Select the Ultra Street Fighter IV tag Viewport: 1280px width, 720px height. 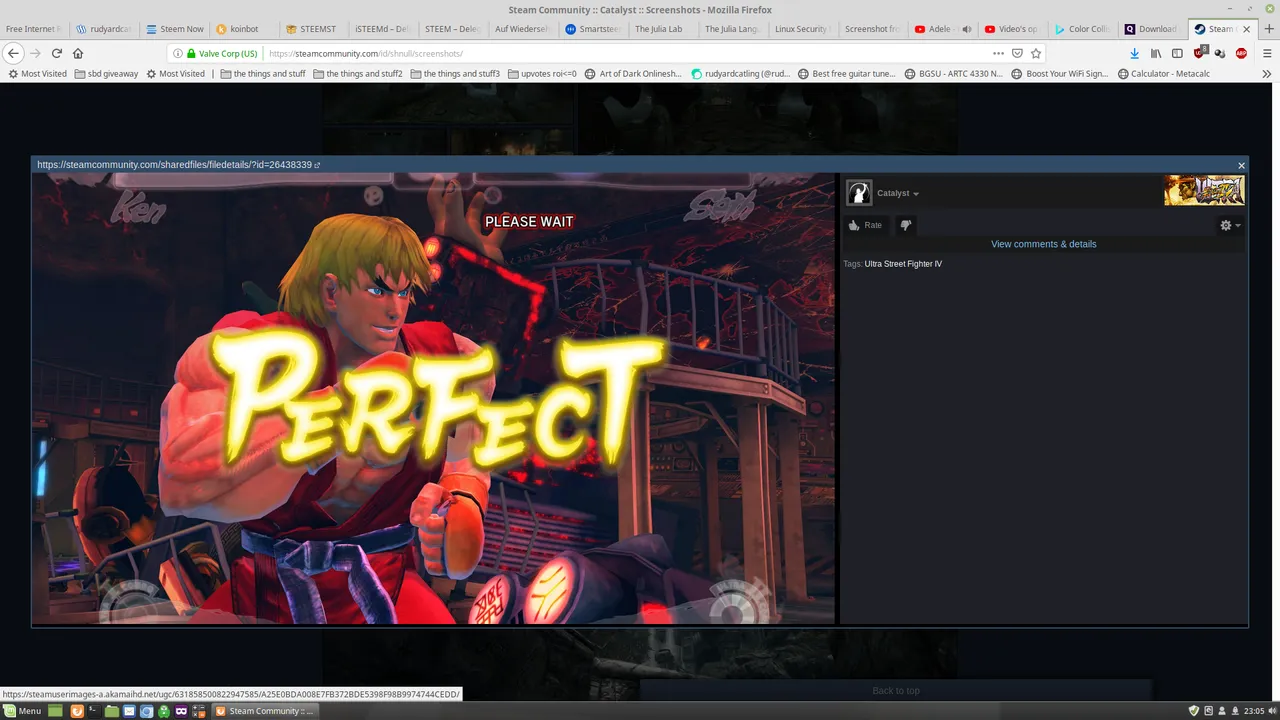click(x=903, y=264)
